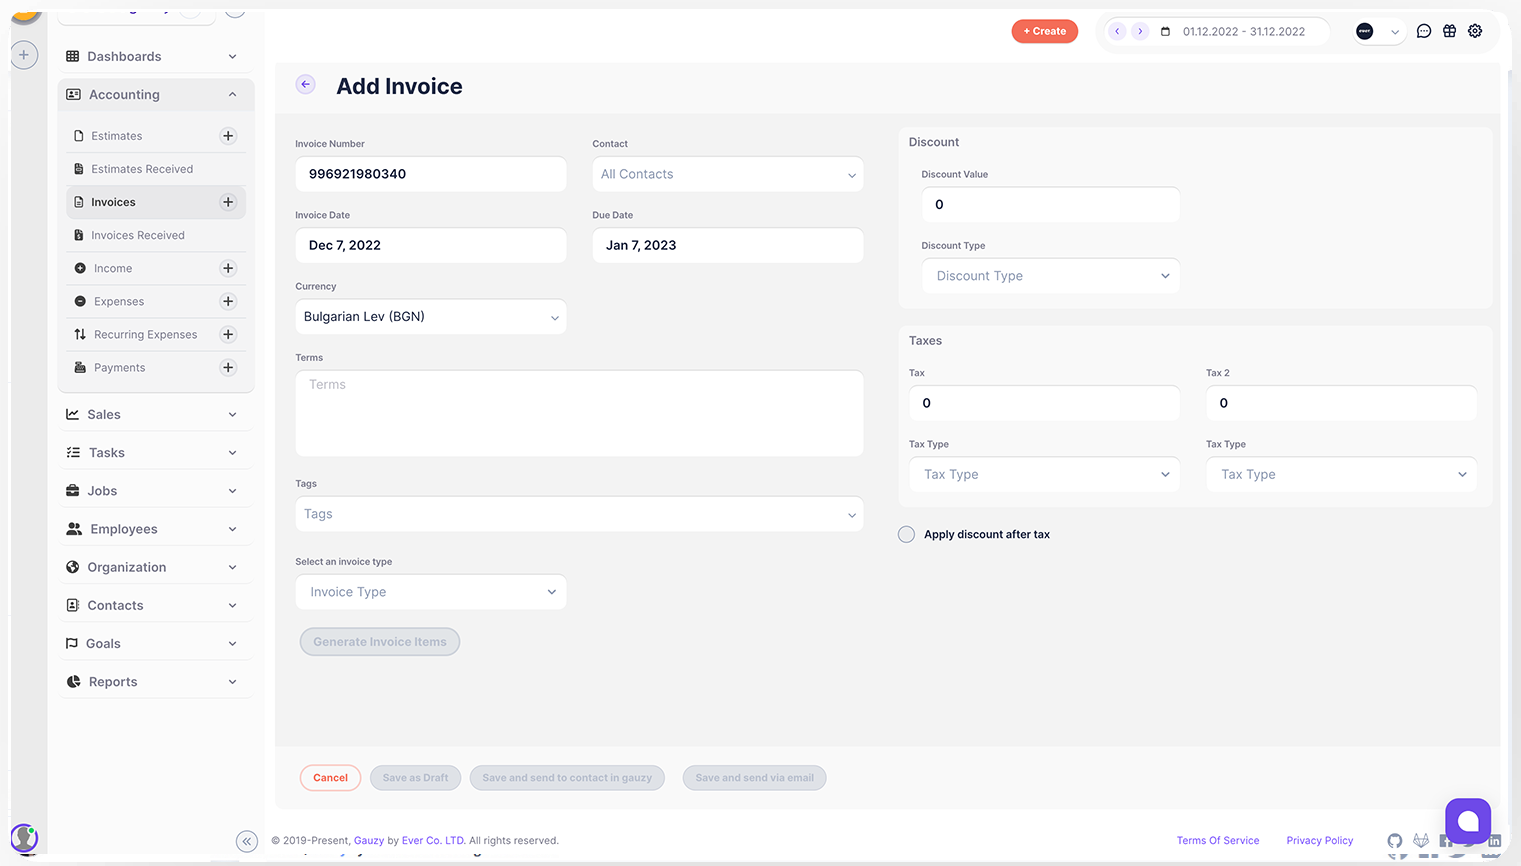The image size is (1521, 866).
Task: Click the gift icon in the top bar
Action: [1450, 31]
